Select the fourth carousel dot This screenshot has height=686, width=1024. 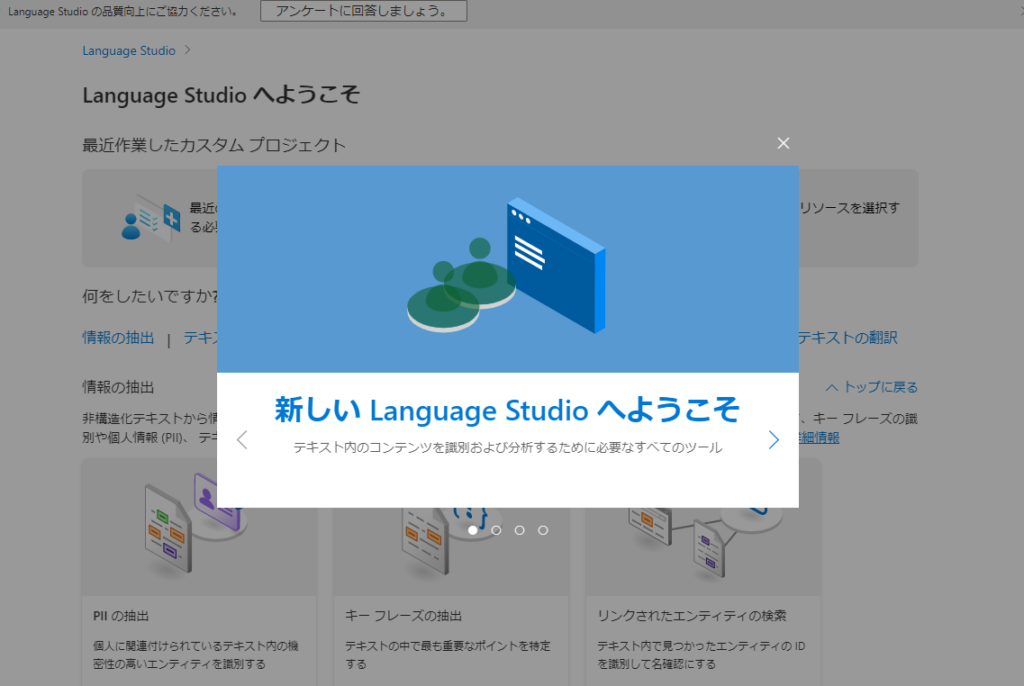tap(543, 530)
